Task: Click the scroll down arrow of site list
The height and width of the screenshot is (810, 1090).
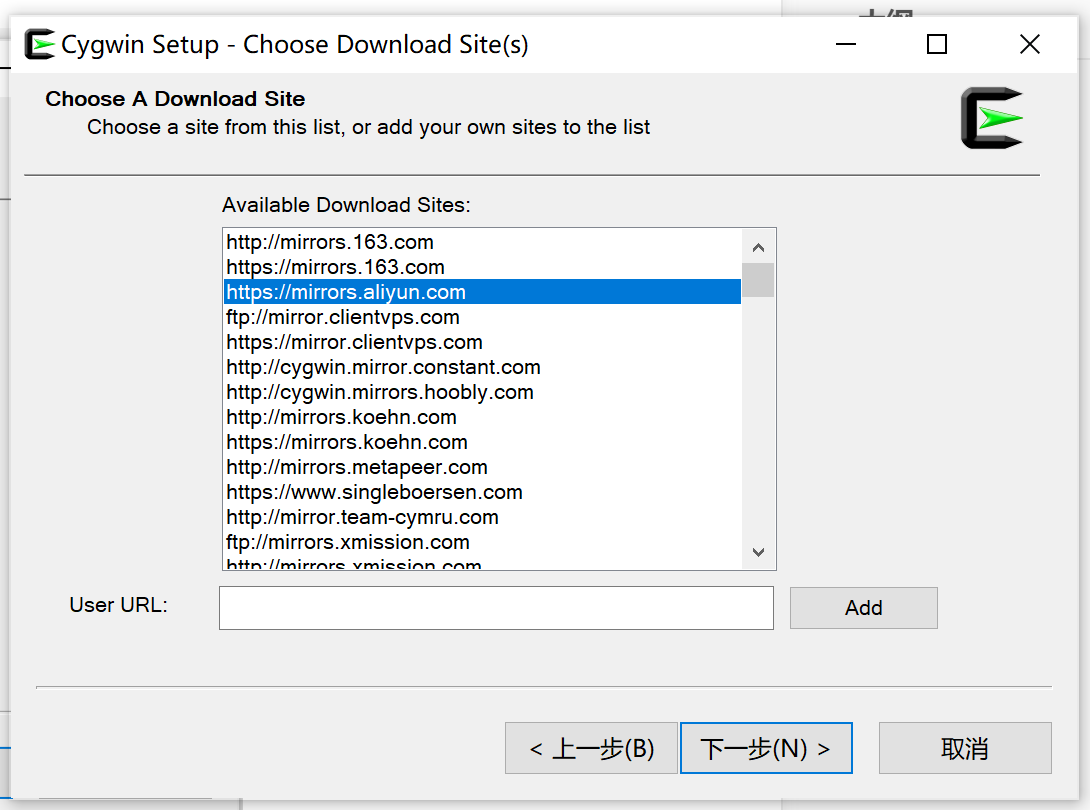Action: (x=758, y=552)
